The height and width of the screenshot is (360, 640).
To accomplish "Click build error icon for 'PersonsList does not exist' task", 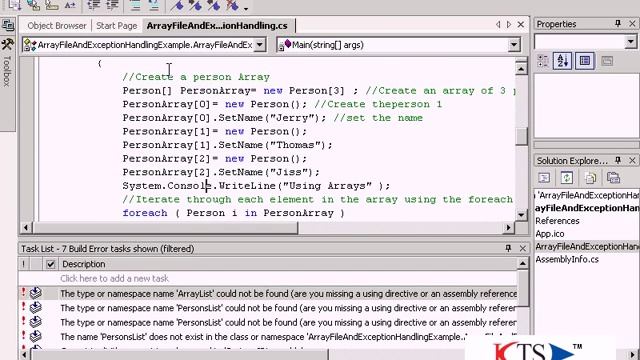I will click(36, 336).
